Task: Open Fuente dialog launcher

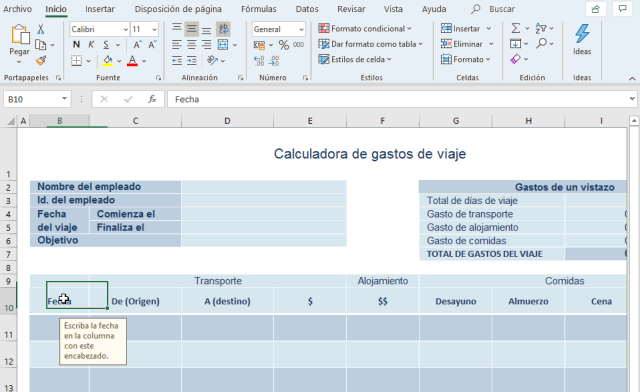Action: click(158, 78)
